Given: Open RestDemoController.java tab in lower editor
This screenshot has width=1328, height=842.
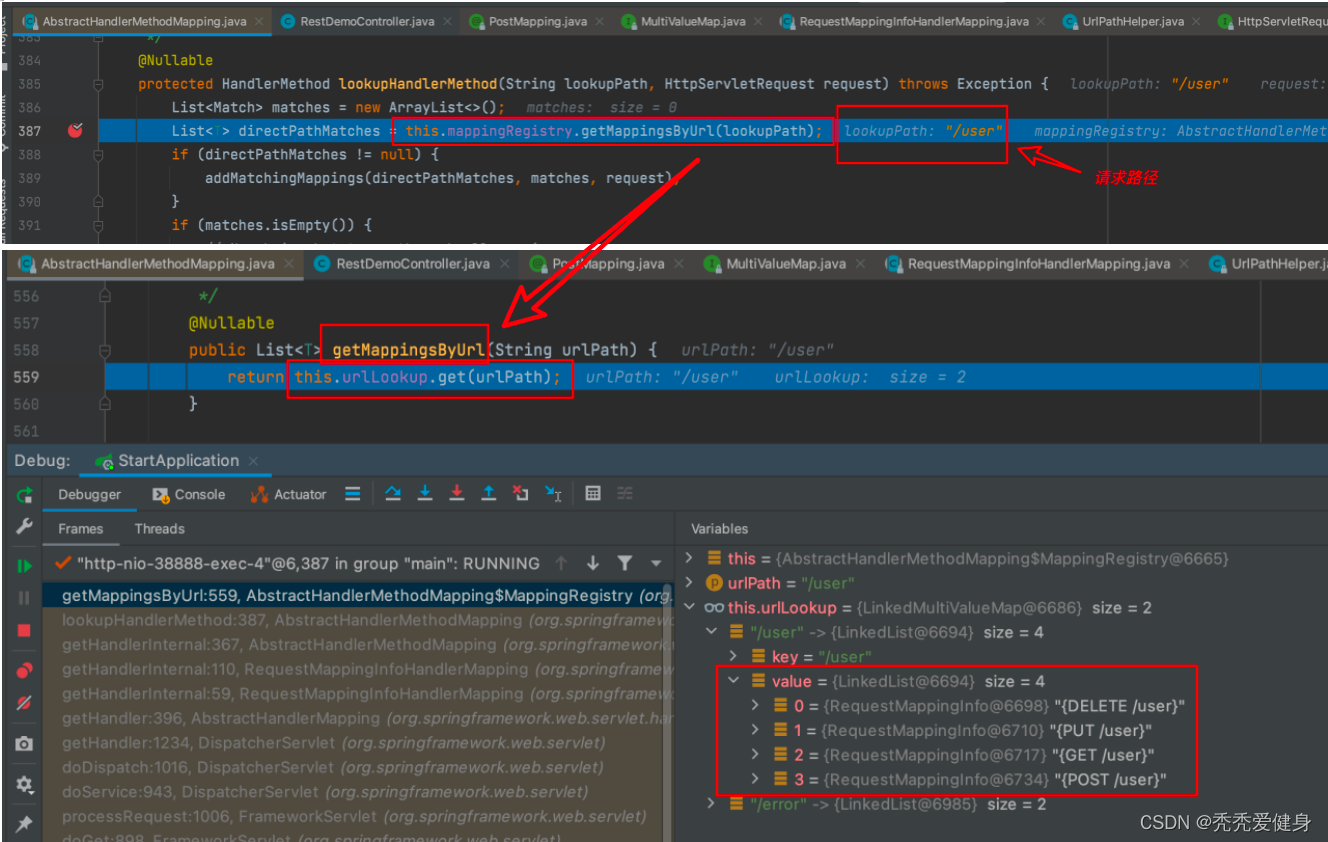Looking at the screenshot, I should pyautogui.click(x=413, y=264).
